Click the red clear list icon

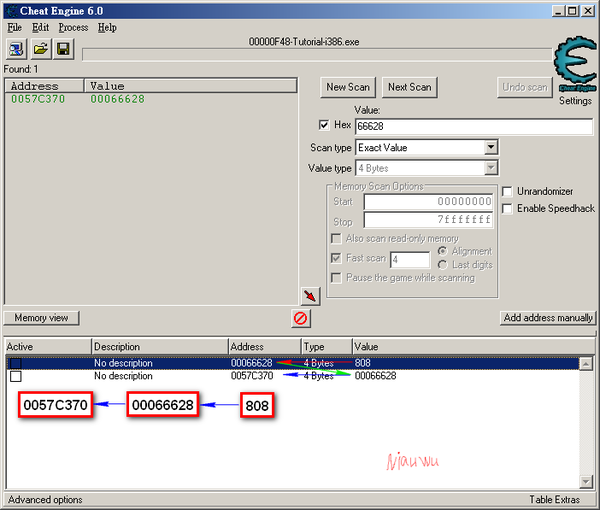pos(301,318)
